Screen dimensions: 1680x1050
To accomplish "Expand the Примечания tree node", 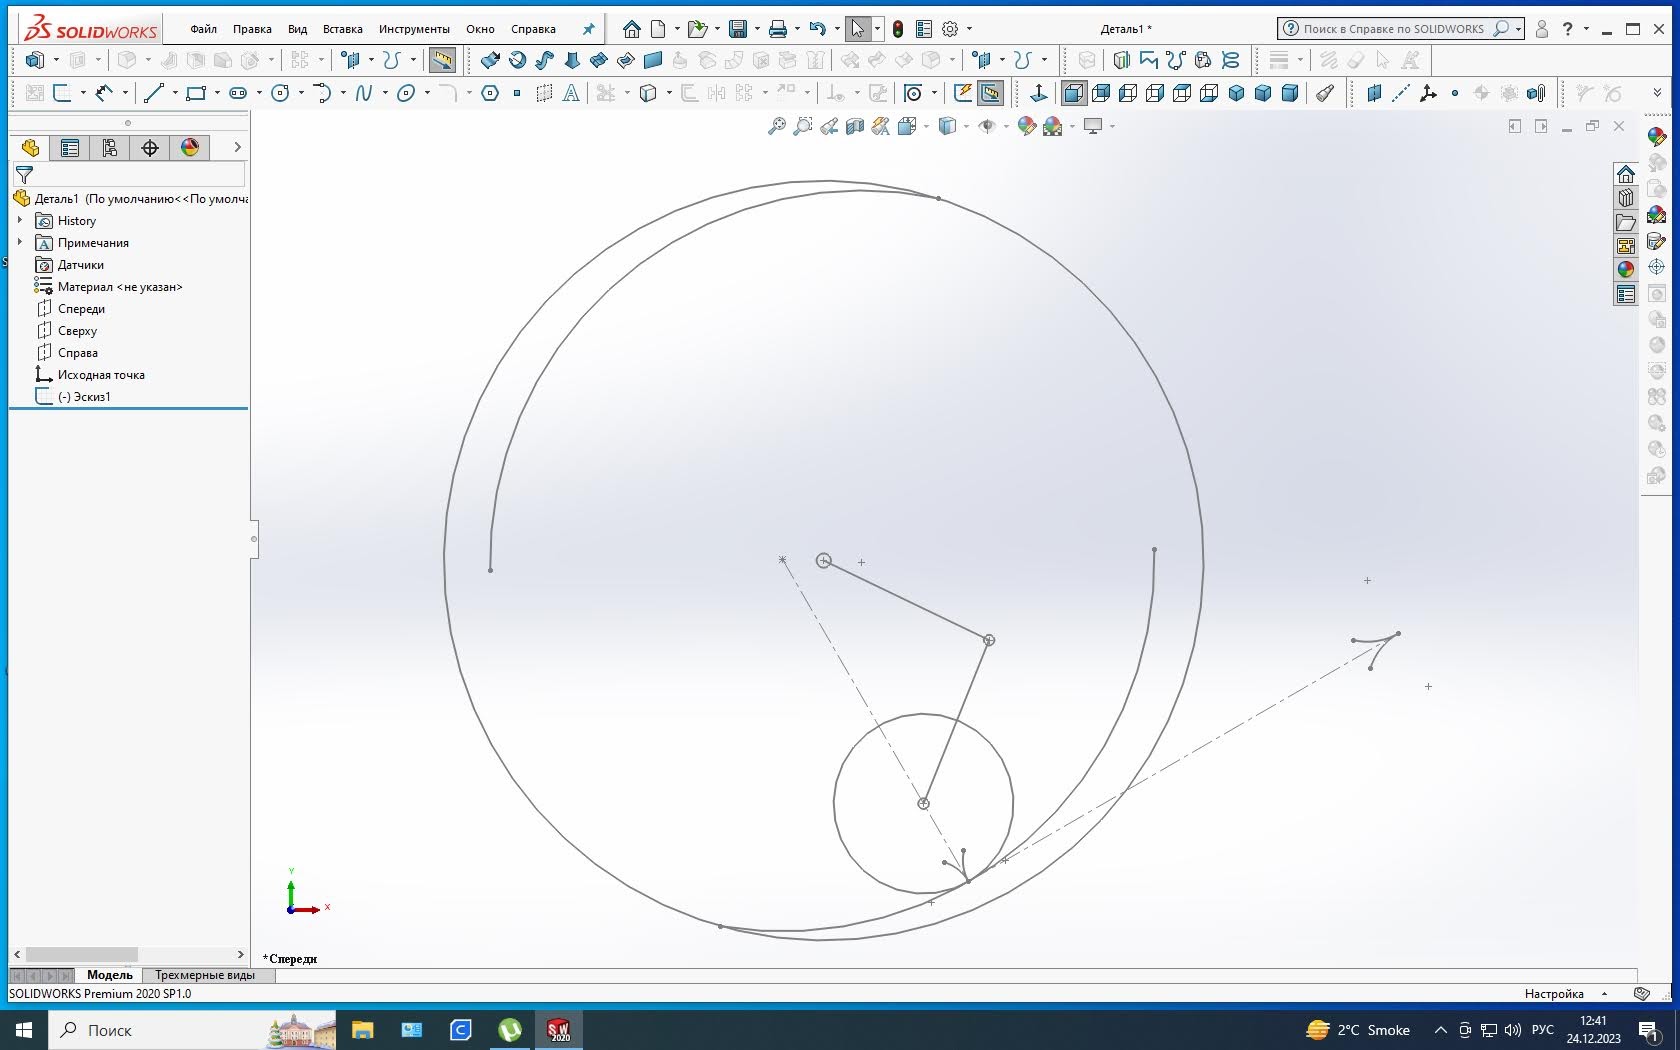I will 20,243.
